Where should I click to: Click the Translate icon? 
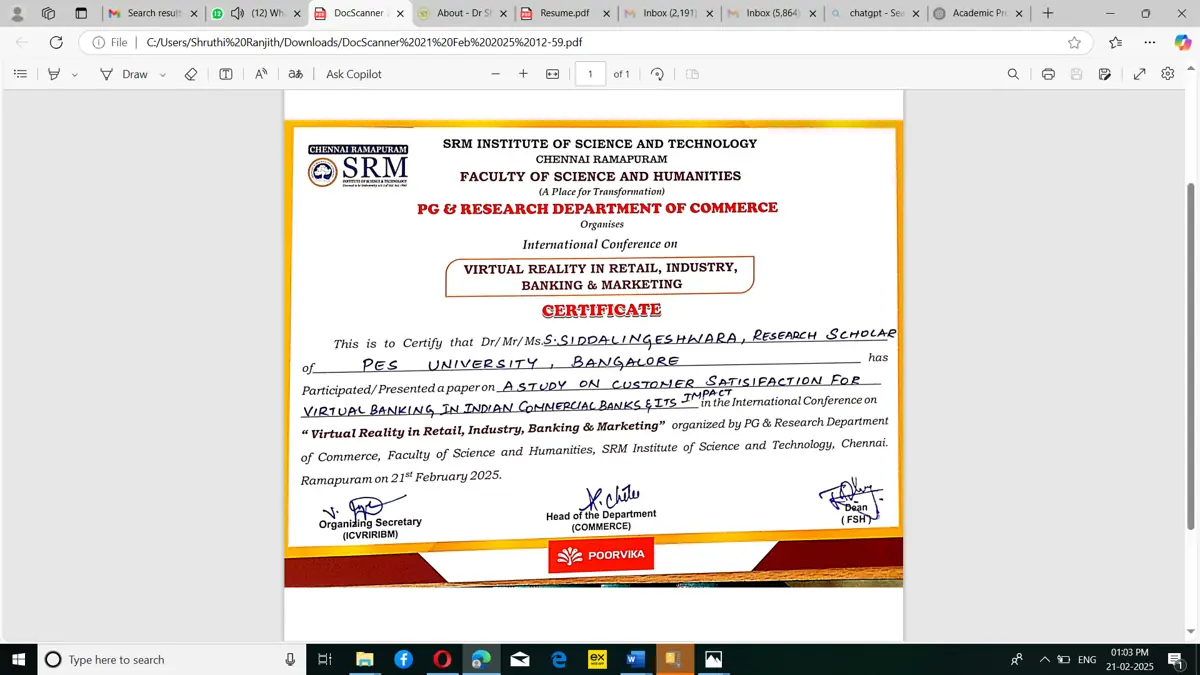click(x=295, y=74)
